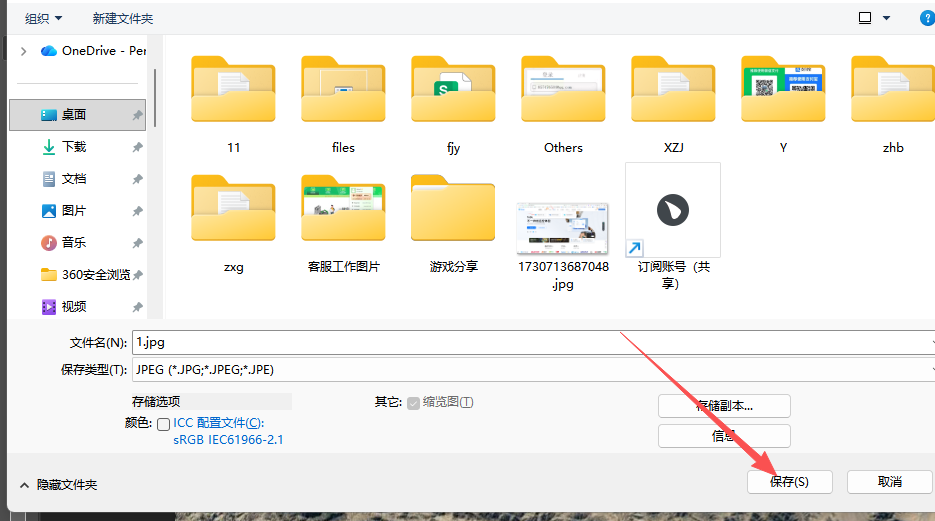Open the Others folder
This screenshot has height=521, width=935.
pyautogui.click(x=563, y=89)
